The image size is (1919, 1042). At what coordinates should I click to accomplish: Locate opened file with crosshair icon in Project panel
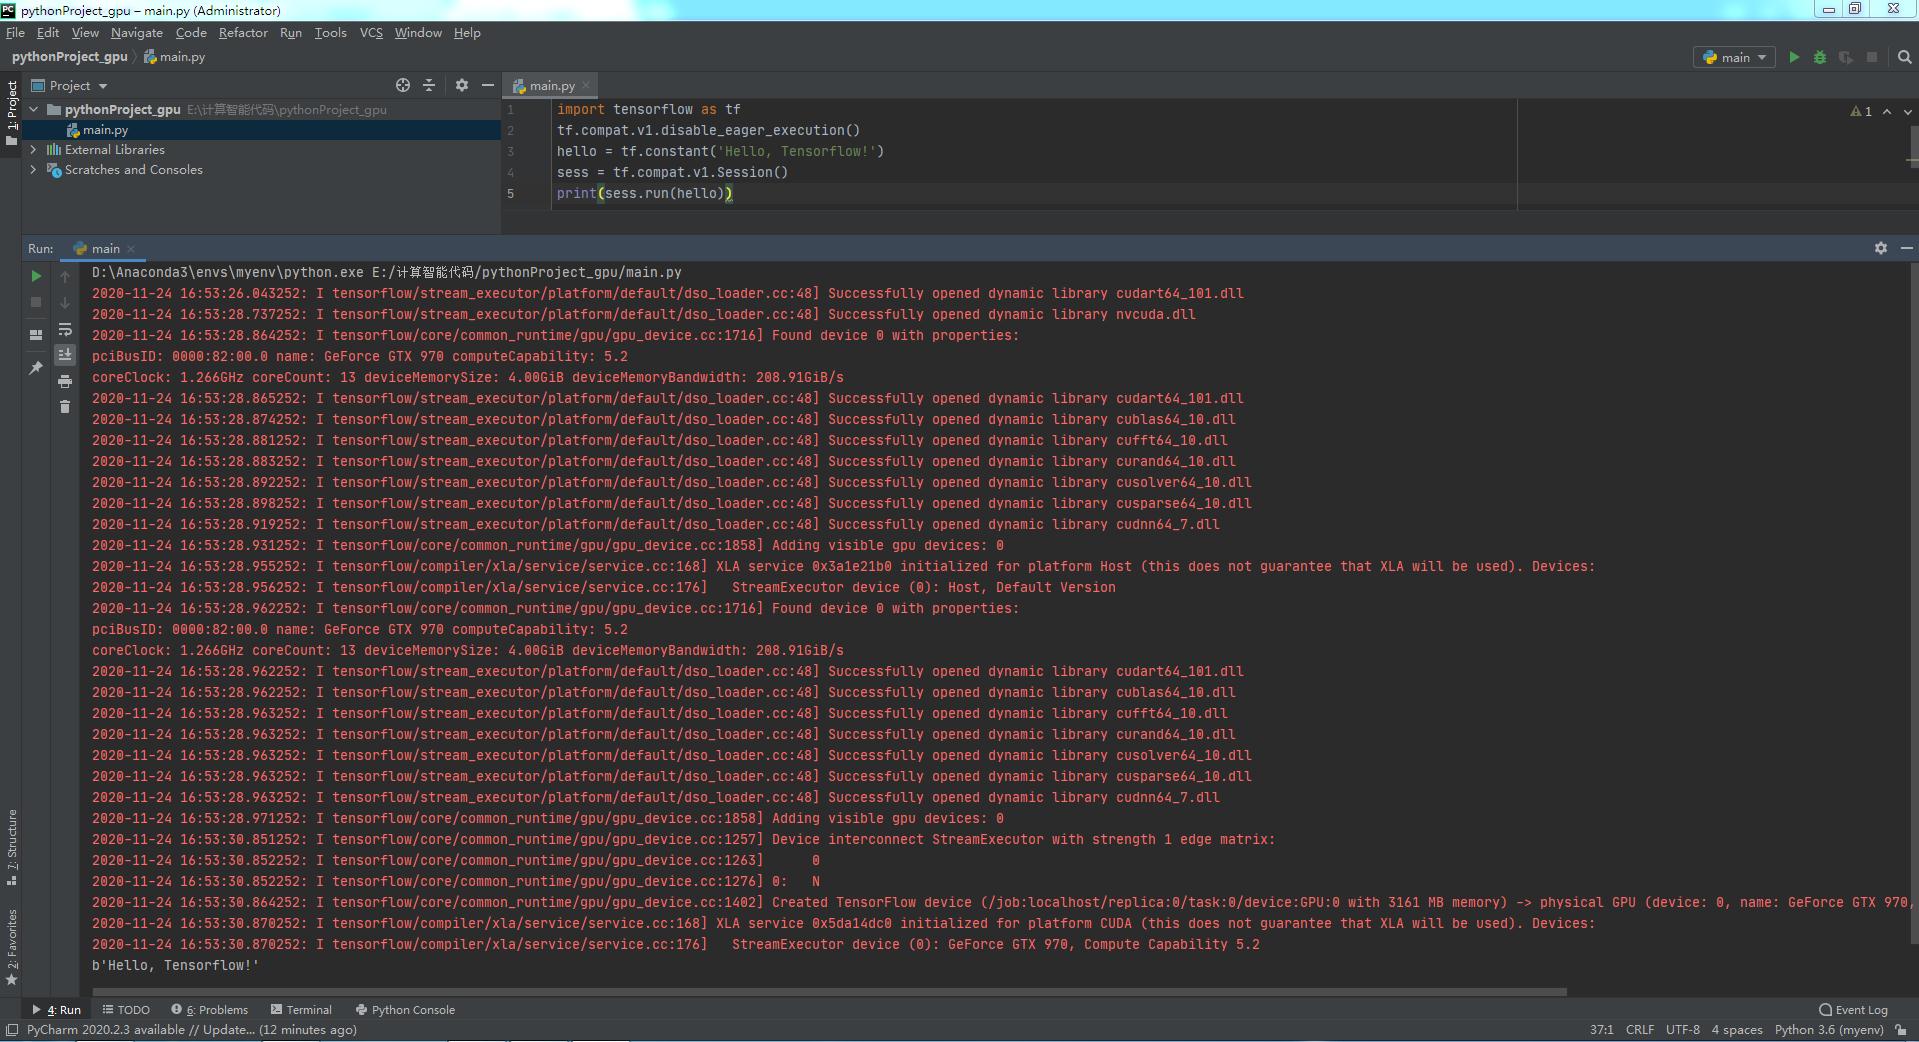[x=403, y=85]
